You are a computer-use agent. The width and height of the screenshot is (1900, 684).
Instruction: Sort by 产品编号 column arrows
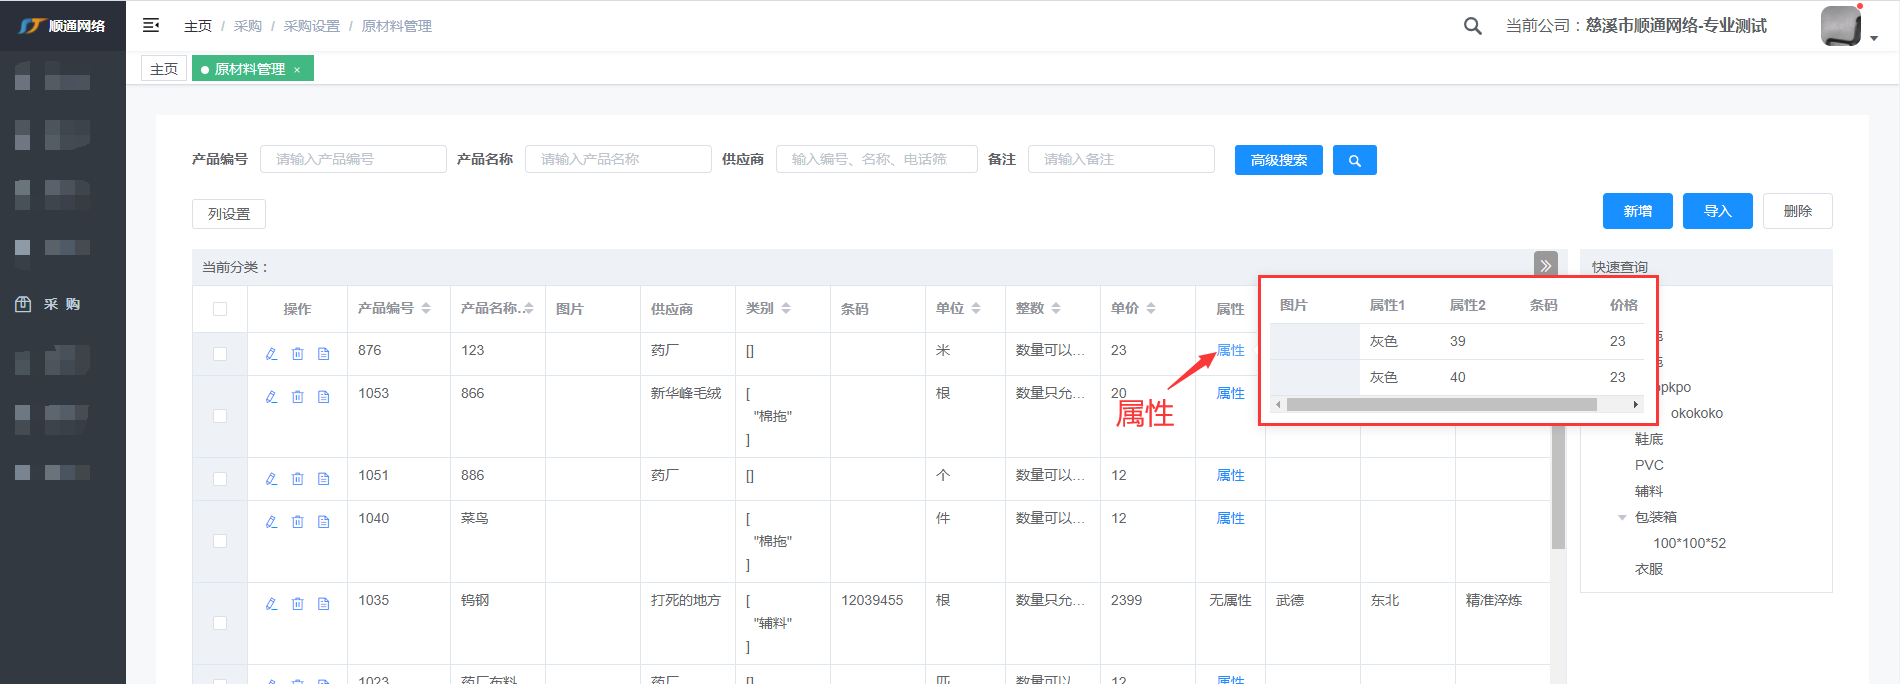tap(426, 309)
